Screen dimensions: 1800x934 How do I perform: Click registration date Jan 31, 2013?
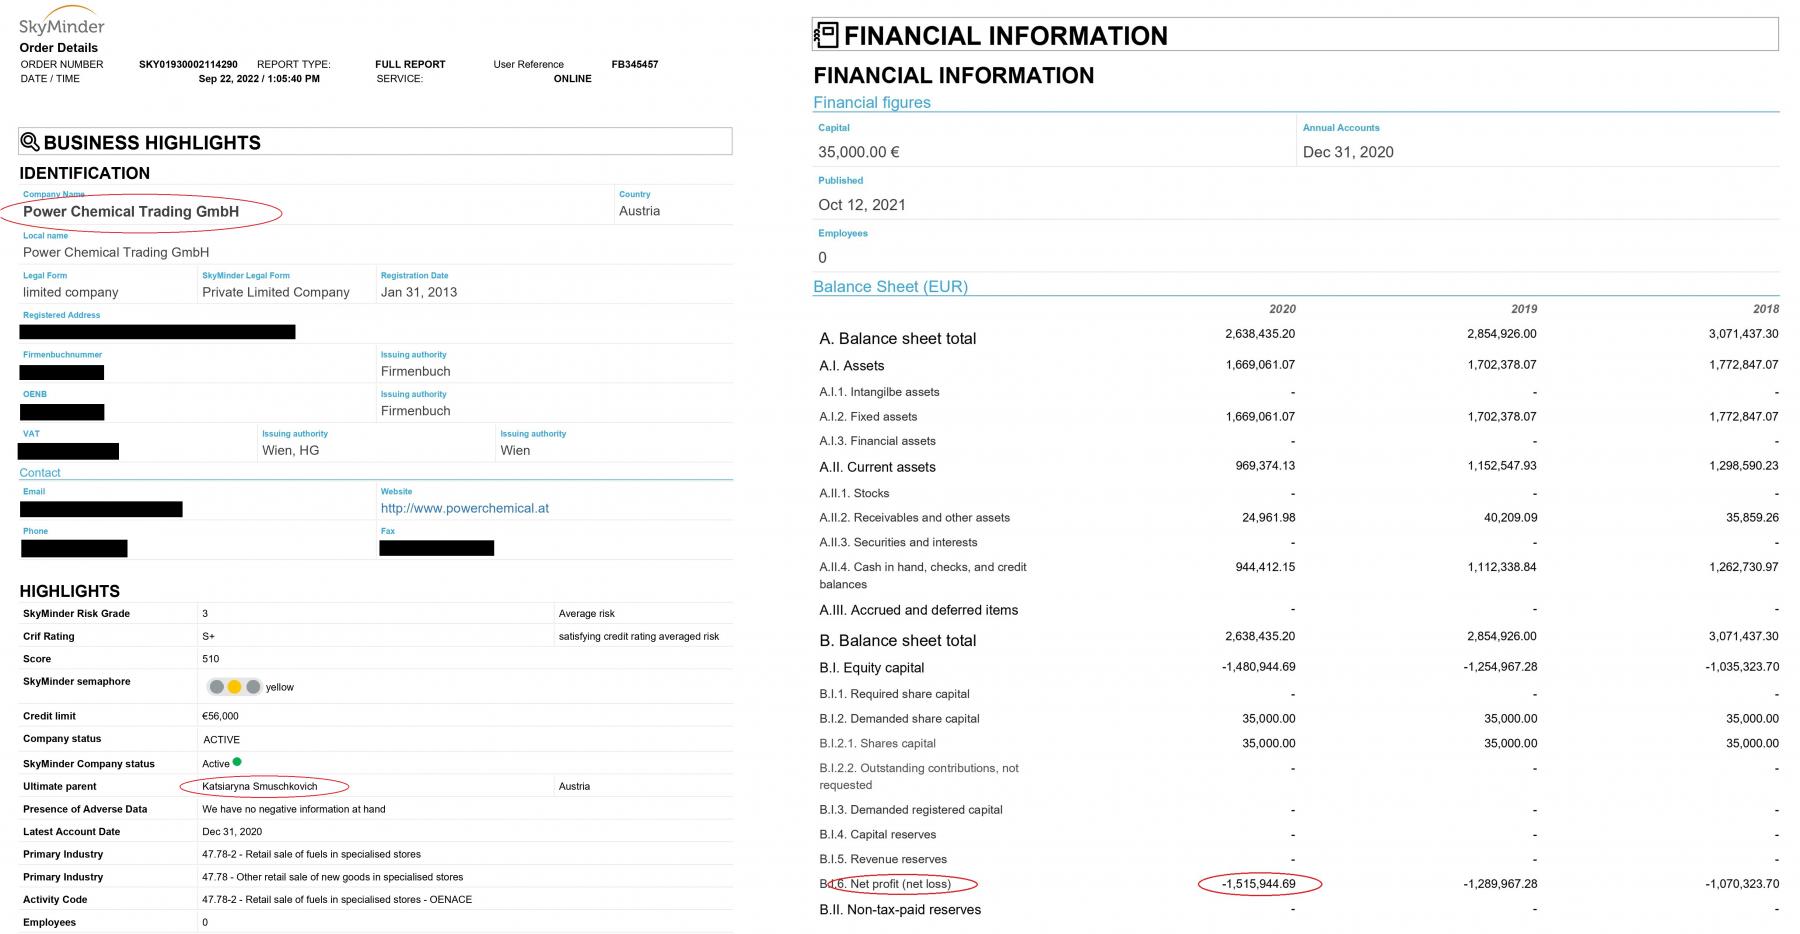pos(419,292)
